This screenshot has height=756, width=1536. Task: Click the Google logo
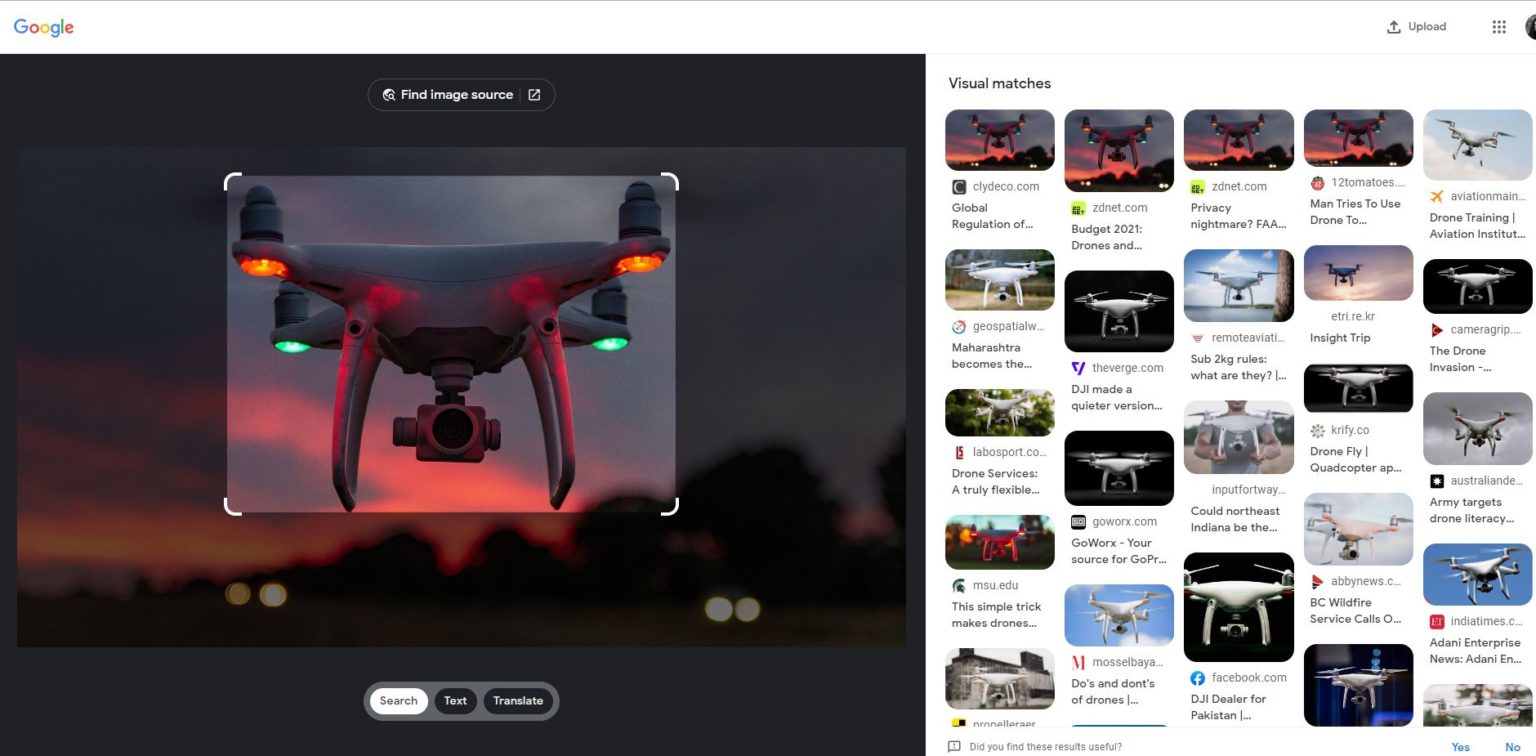point(44,27)
